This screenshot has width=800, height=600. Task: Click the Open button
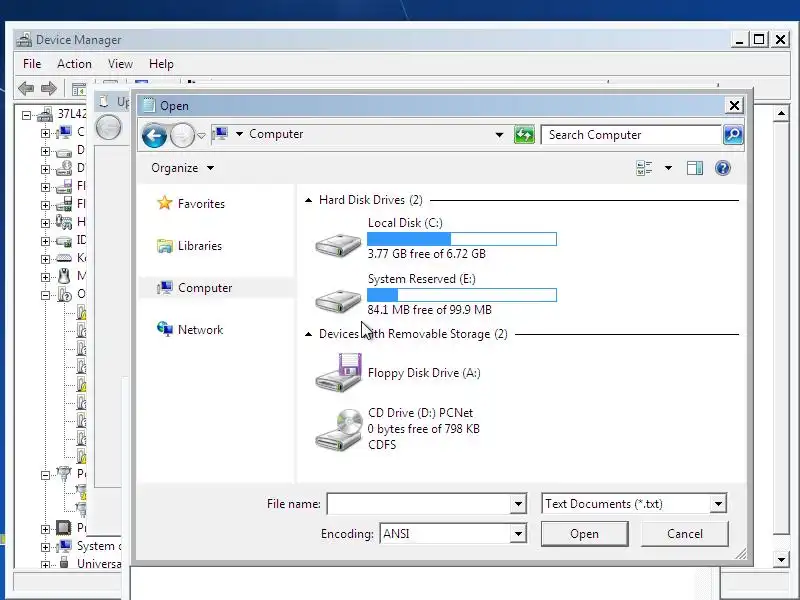[x=585, y=534]
